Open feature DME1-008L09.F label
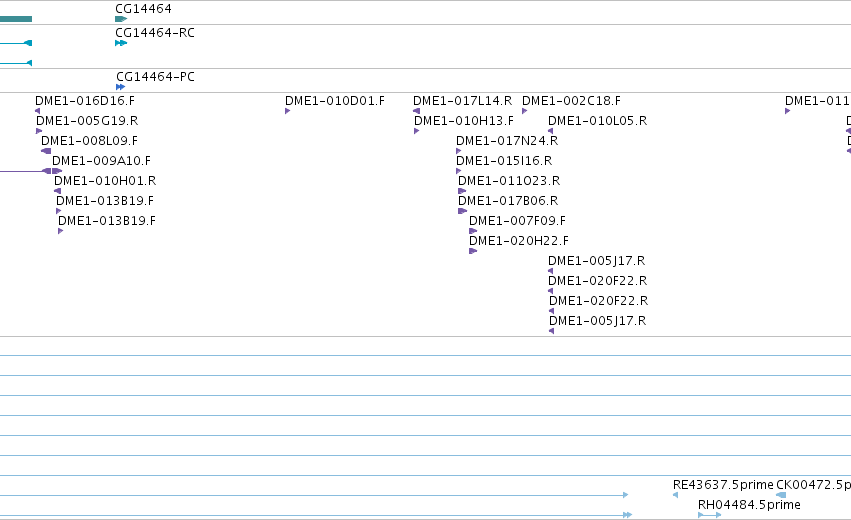Viewport: 851px width, 520px height. (x=90, y=141)
